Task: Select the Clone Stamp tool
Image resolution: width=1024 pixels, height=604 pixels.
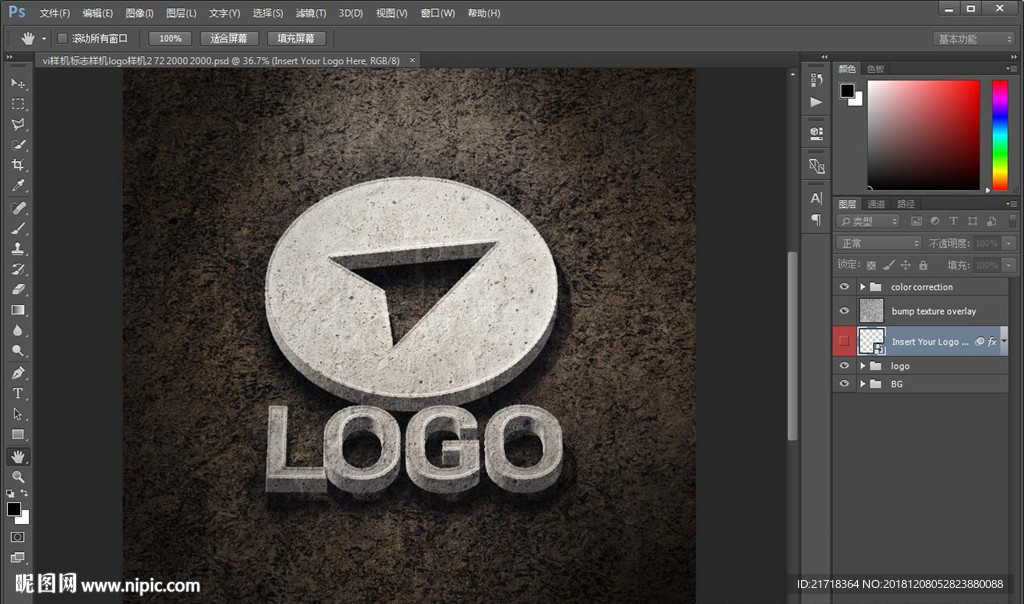Action: pyautogui.click(x=18, y=248)
